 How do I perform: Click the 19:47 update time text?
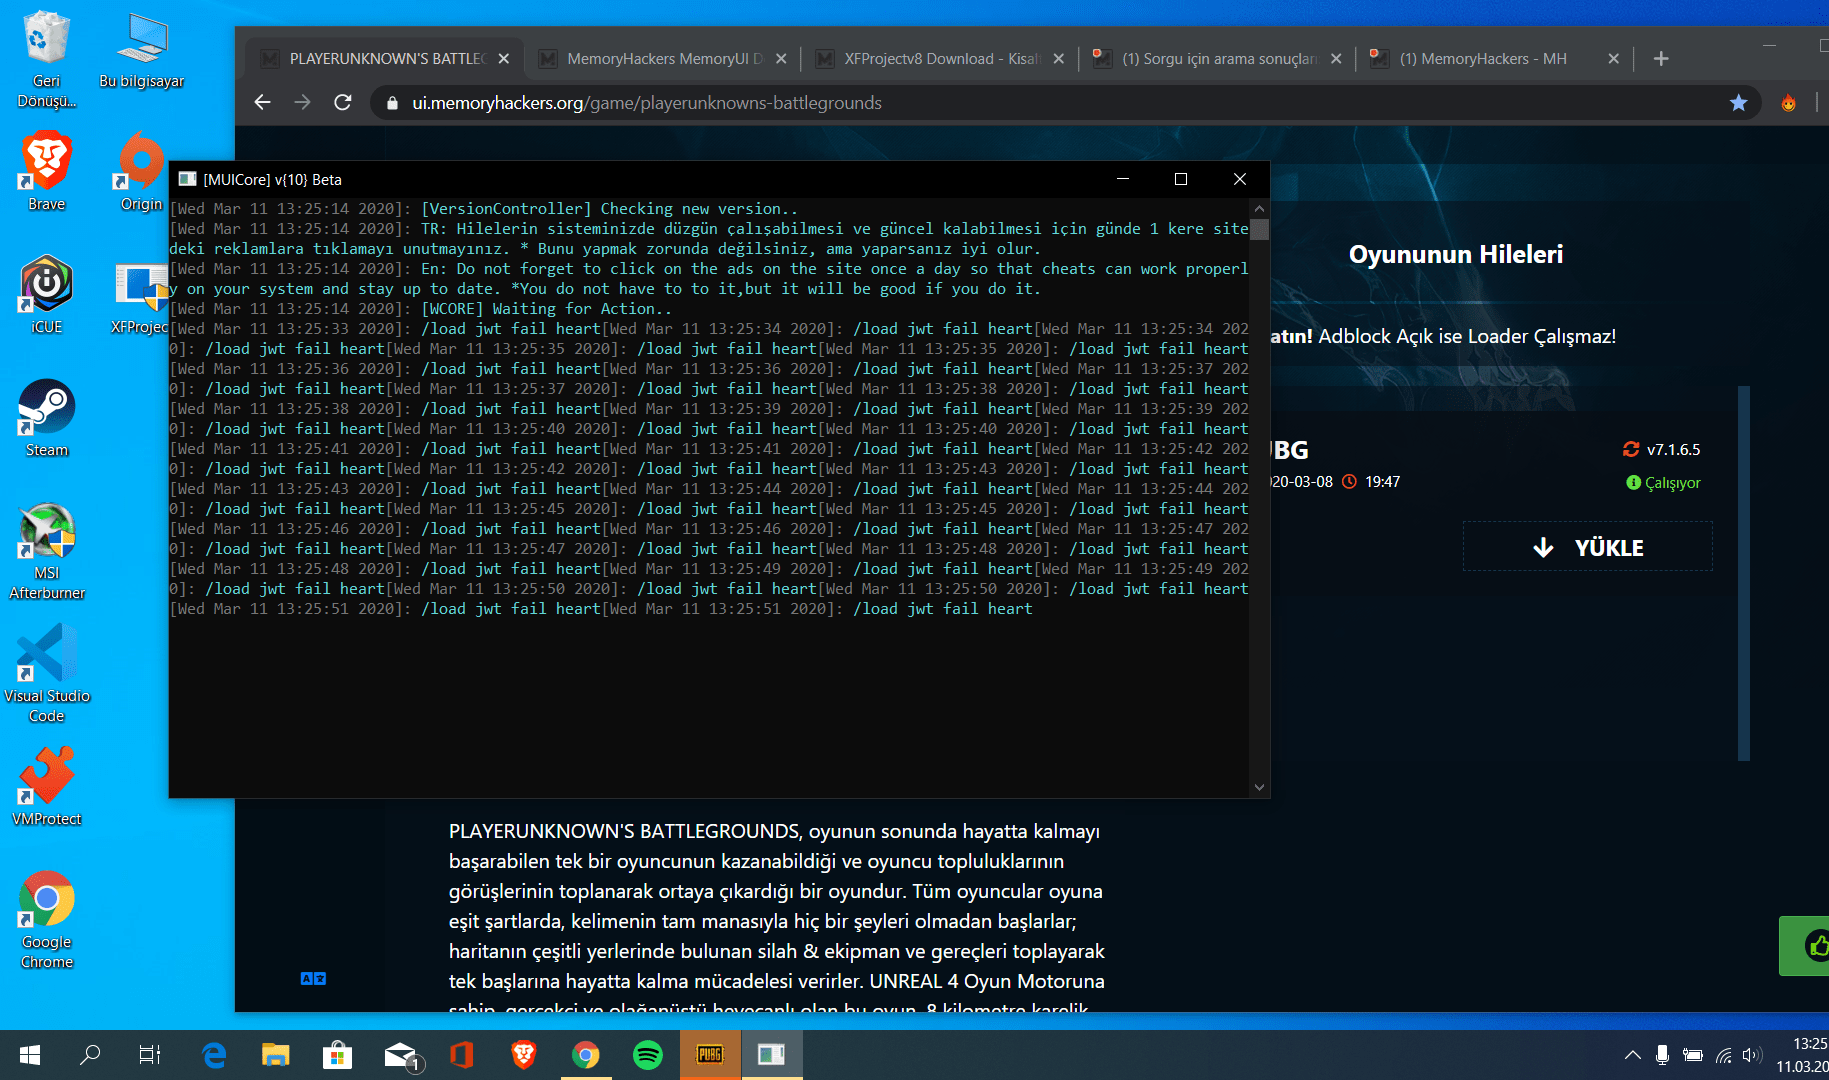[1382, 482]
